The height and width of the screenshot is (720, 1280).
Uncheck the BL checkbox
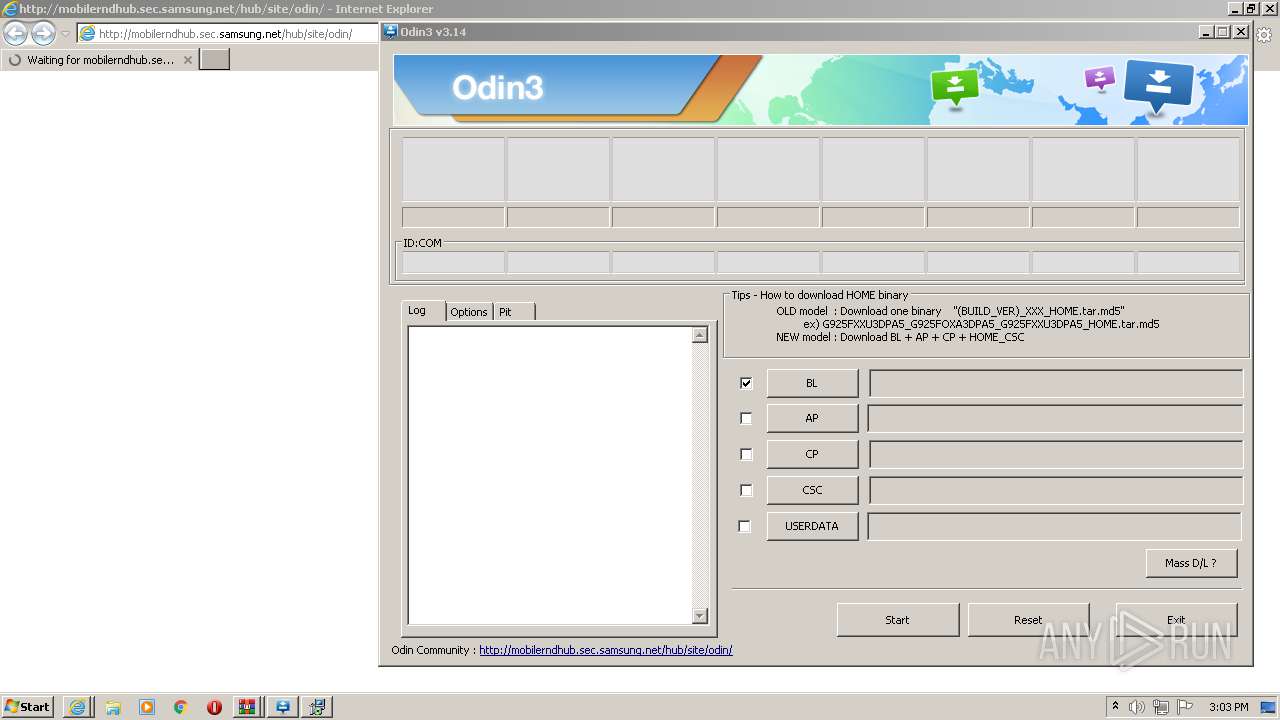click(x=746, y=383)
